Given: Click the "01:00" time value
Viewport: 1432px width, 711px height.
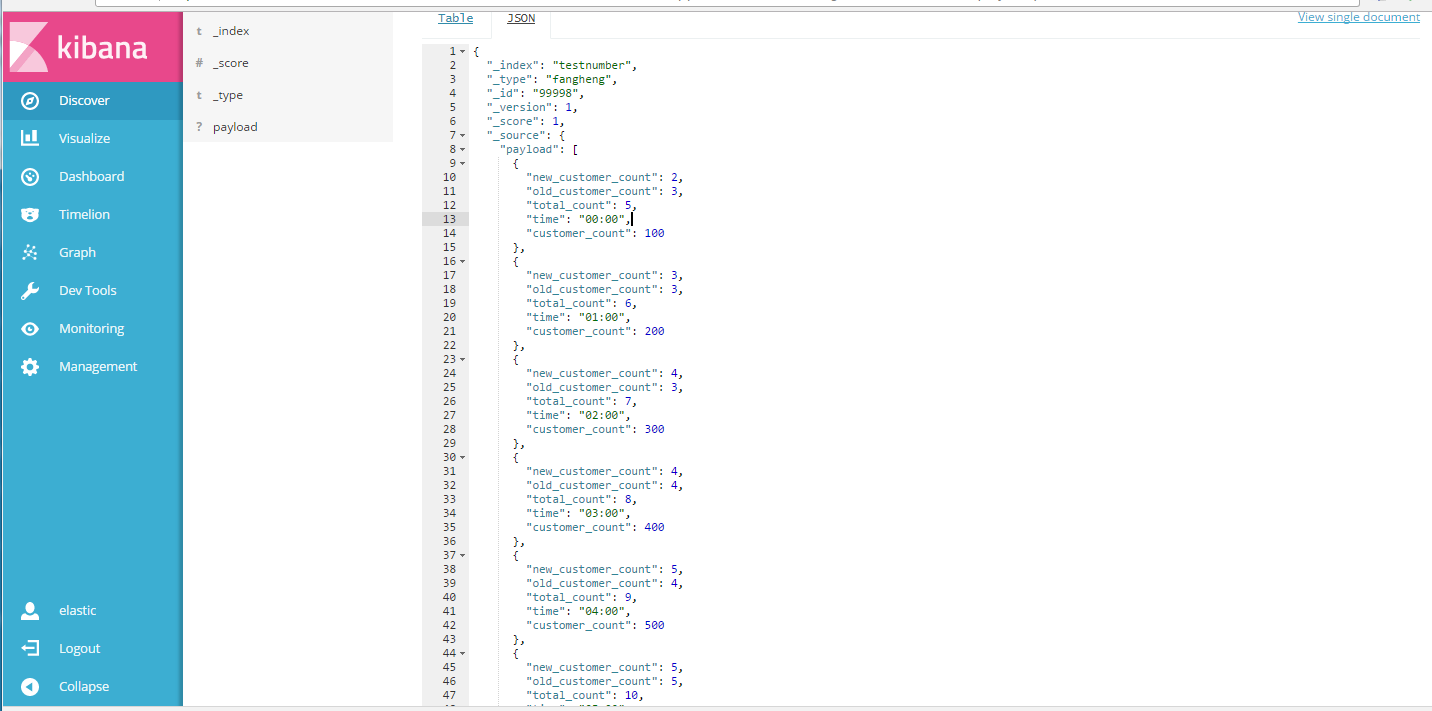Looking at the screenshot, I should pyautogui.click(x=602, y=317).
